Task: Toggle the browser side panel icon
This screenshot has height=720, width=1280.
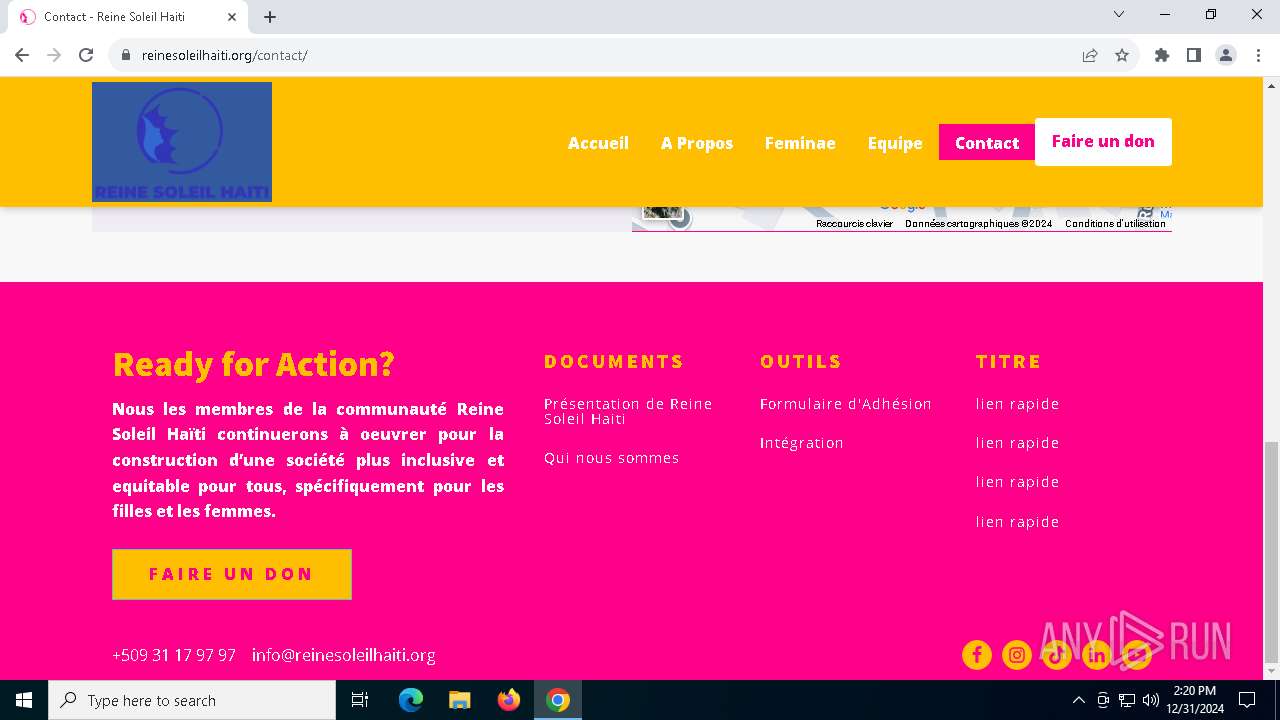Action: [x=1194, y=55]
